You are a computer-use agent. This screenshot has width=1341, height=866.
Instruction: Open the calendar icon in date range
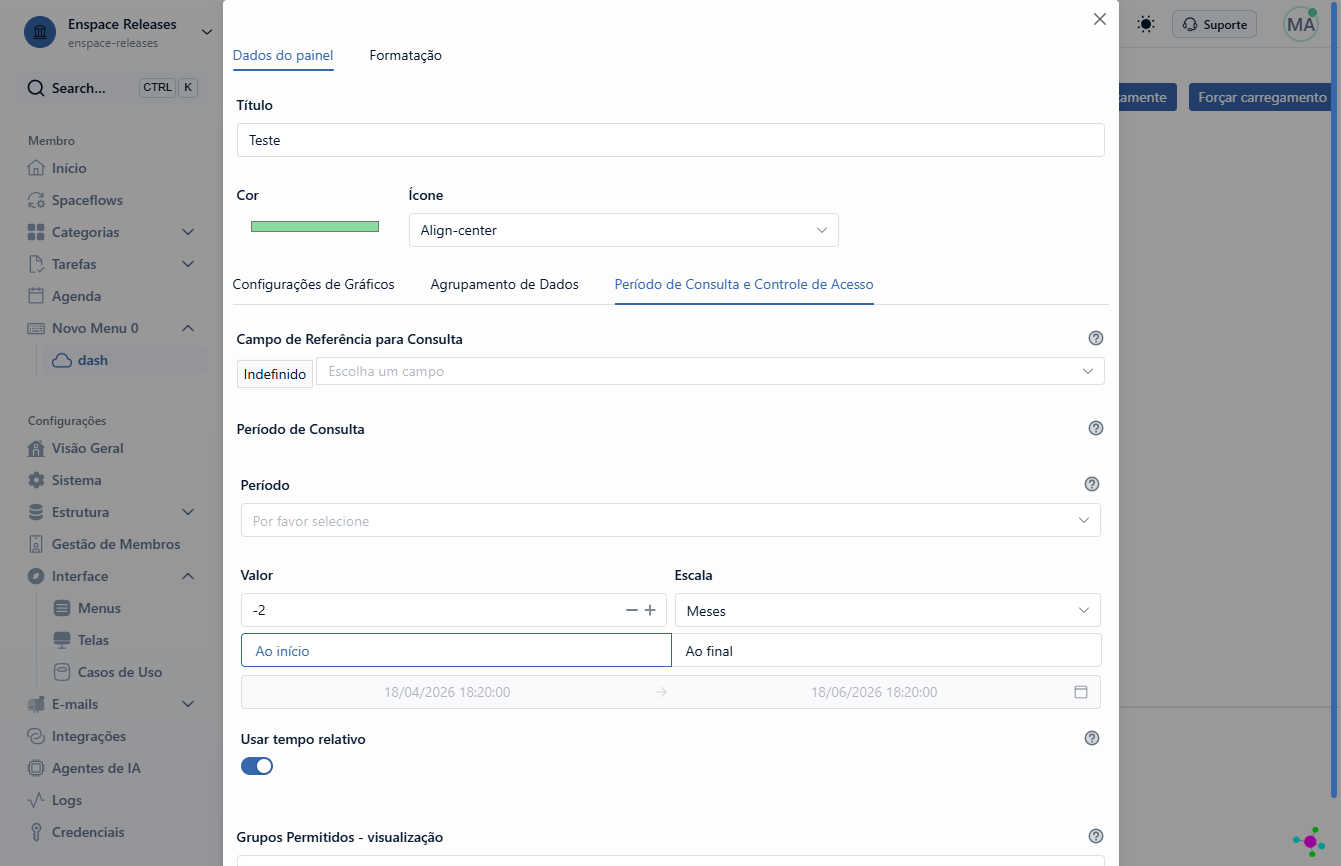click(1081, 692)
